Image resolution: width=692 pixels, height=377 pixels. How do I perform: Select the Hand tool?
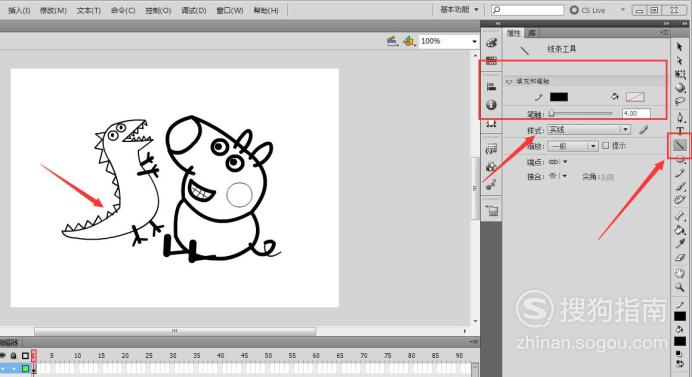680,273
